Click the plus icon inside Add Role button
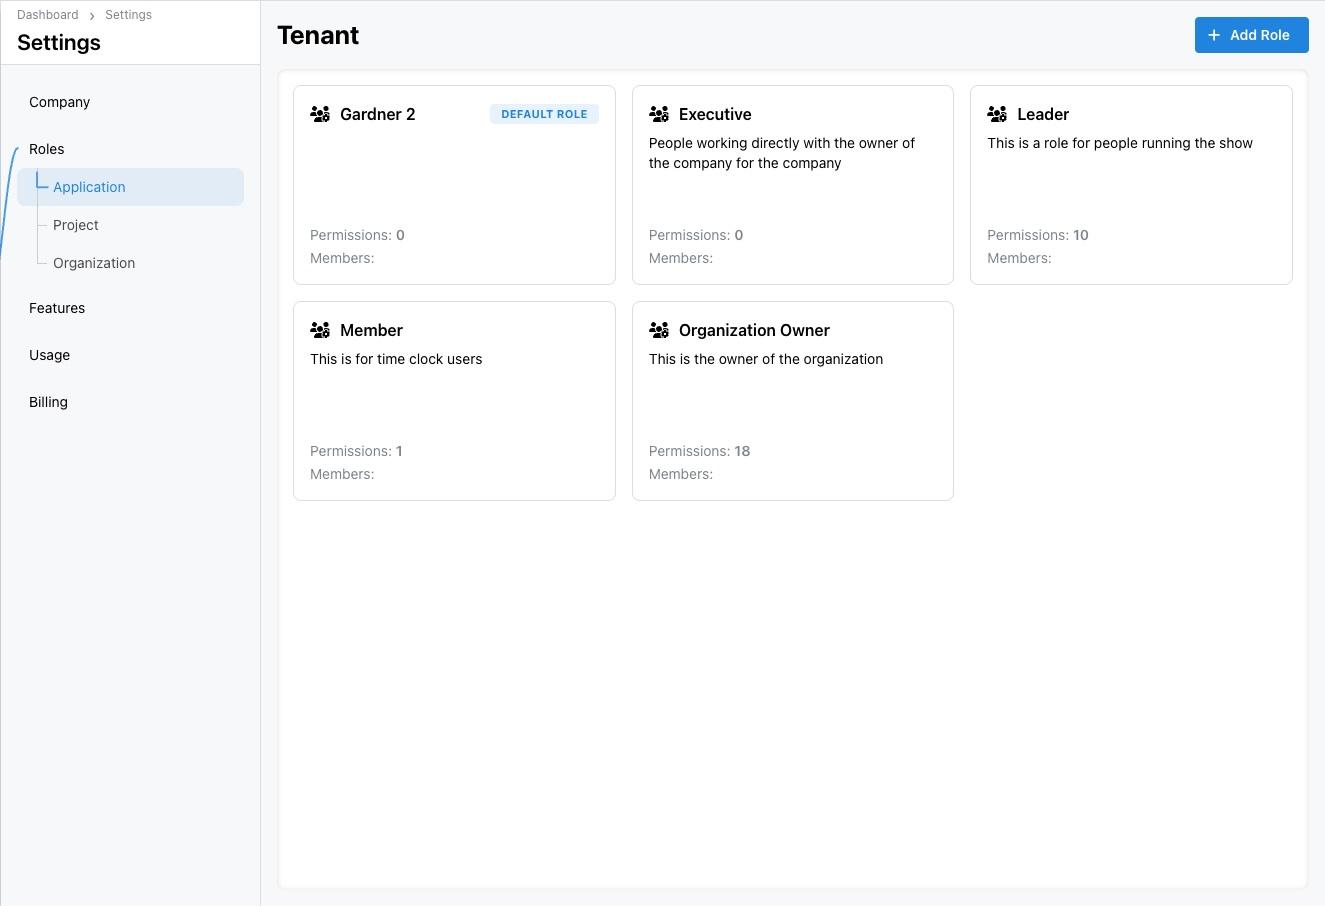Viewport: 1325px width, 906px height. point(1213,34)
